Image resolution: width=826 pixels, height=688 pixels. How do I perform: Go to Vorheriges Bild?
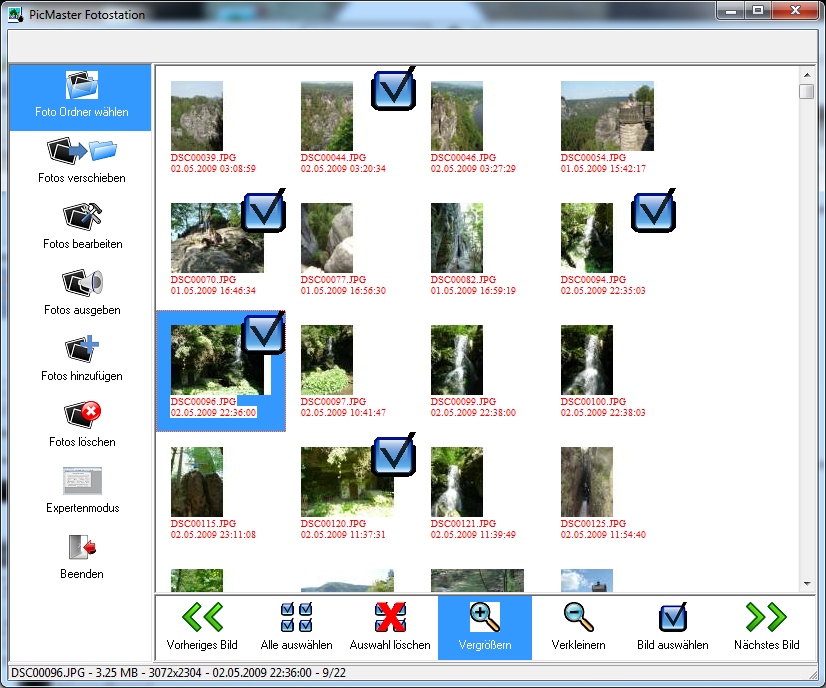tap(202, 627)
